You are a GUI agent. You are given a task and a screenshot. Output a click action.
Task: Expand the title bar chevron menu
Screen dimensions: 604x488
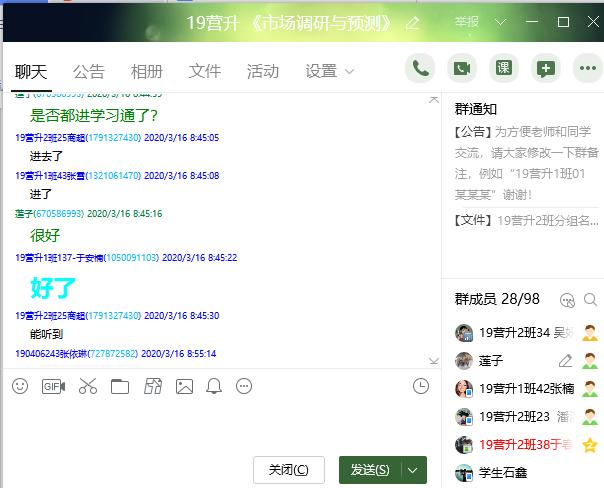point(501,22)
